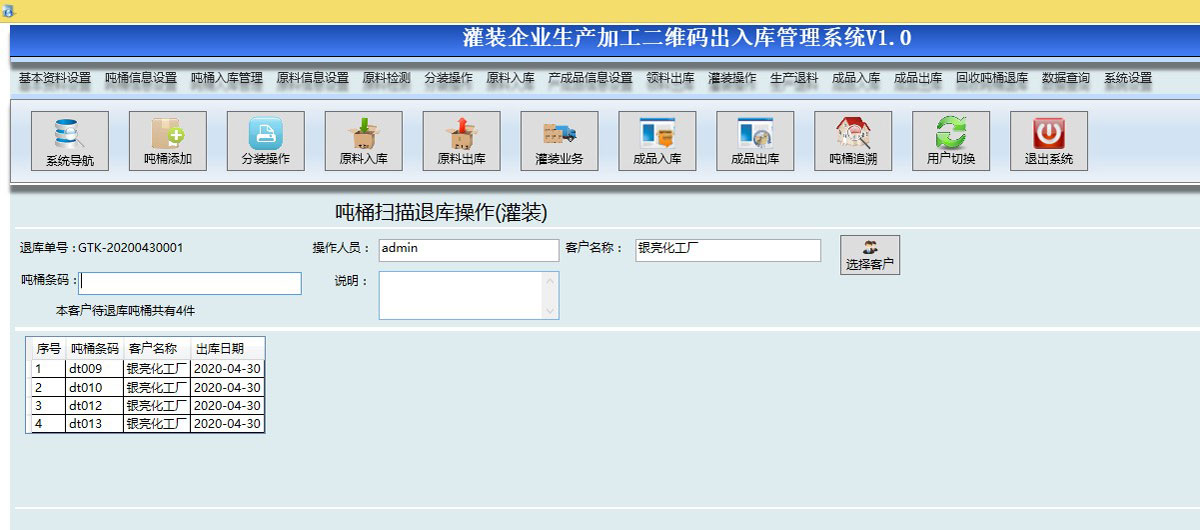
Task: Open 生产退料 menu
Action: point(794,78)
